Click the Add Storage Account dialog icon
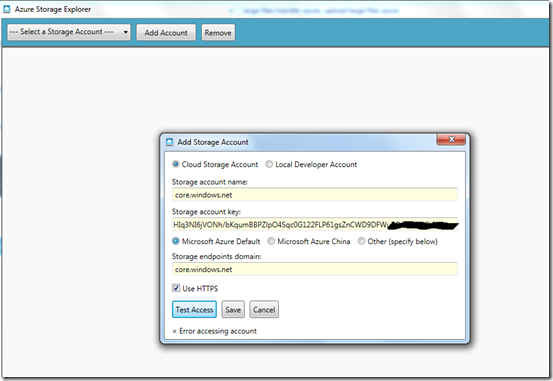Screen dimensions: 553x381 [x=170, y=142]
